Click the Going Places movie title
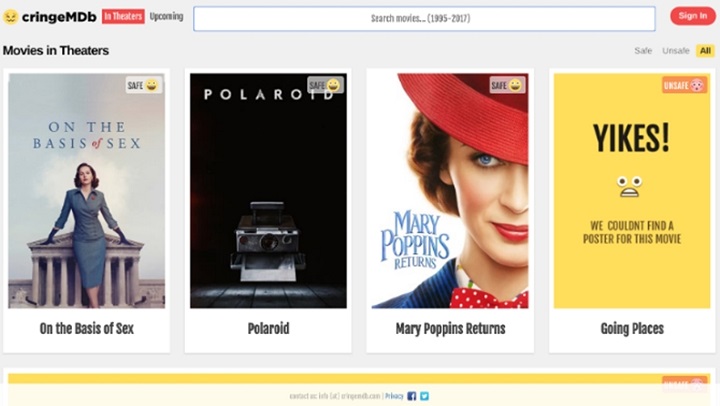720x406 pixels. 632,329
